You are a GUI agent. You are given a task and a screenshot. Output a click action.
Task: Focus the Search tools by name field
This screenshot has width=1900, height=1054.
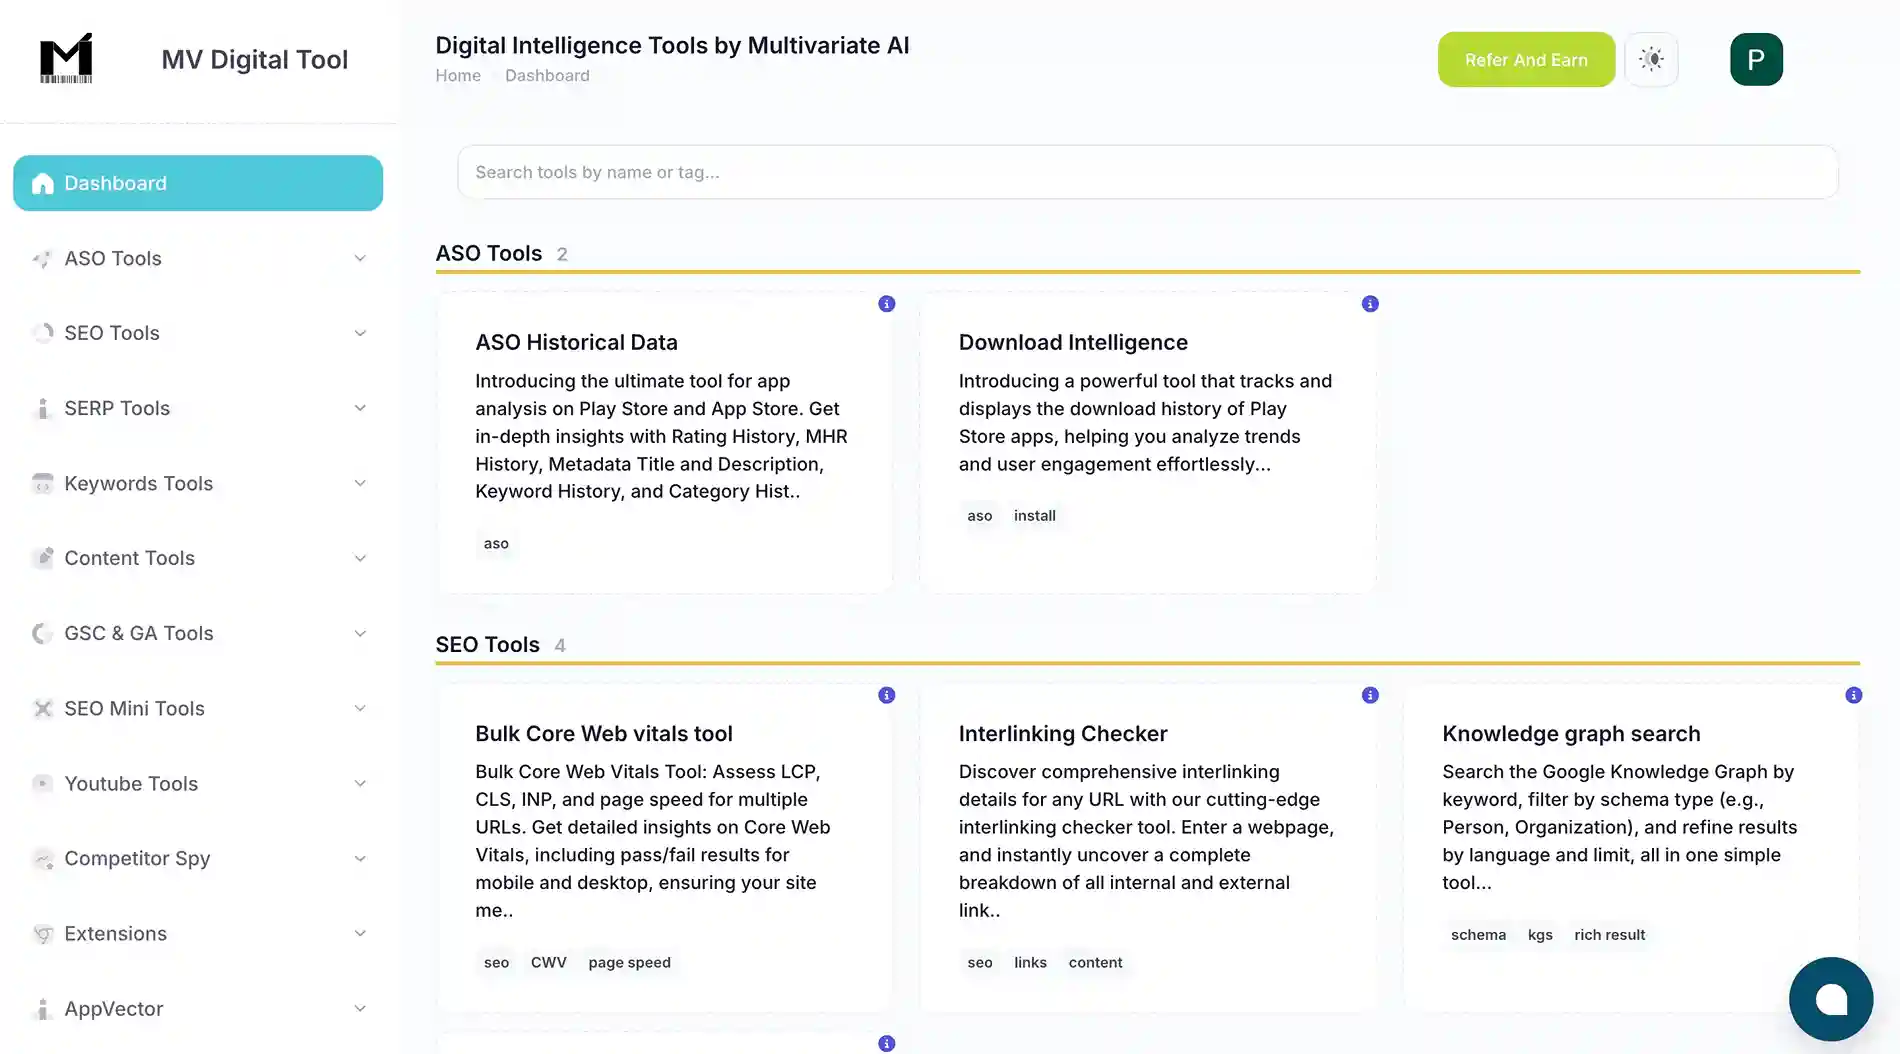point(1147,172)
